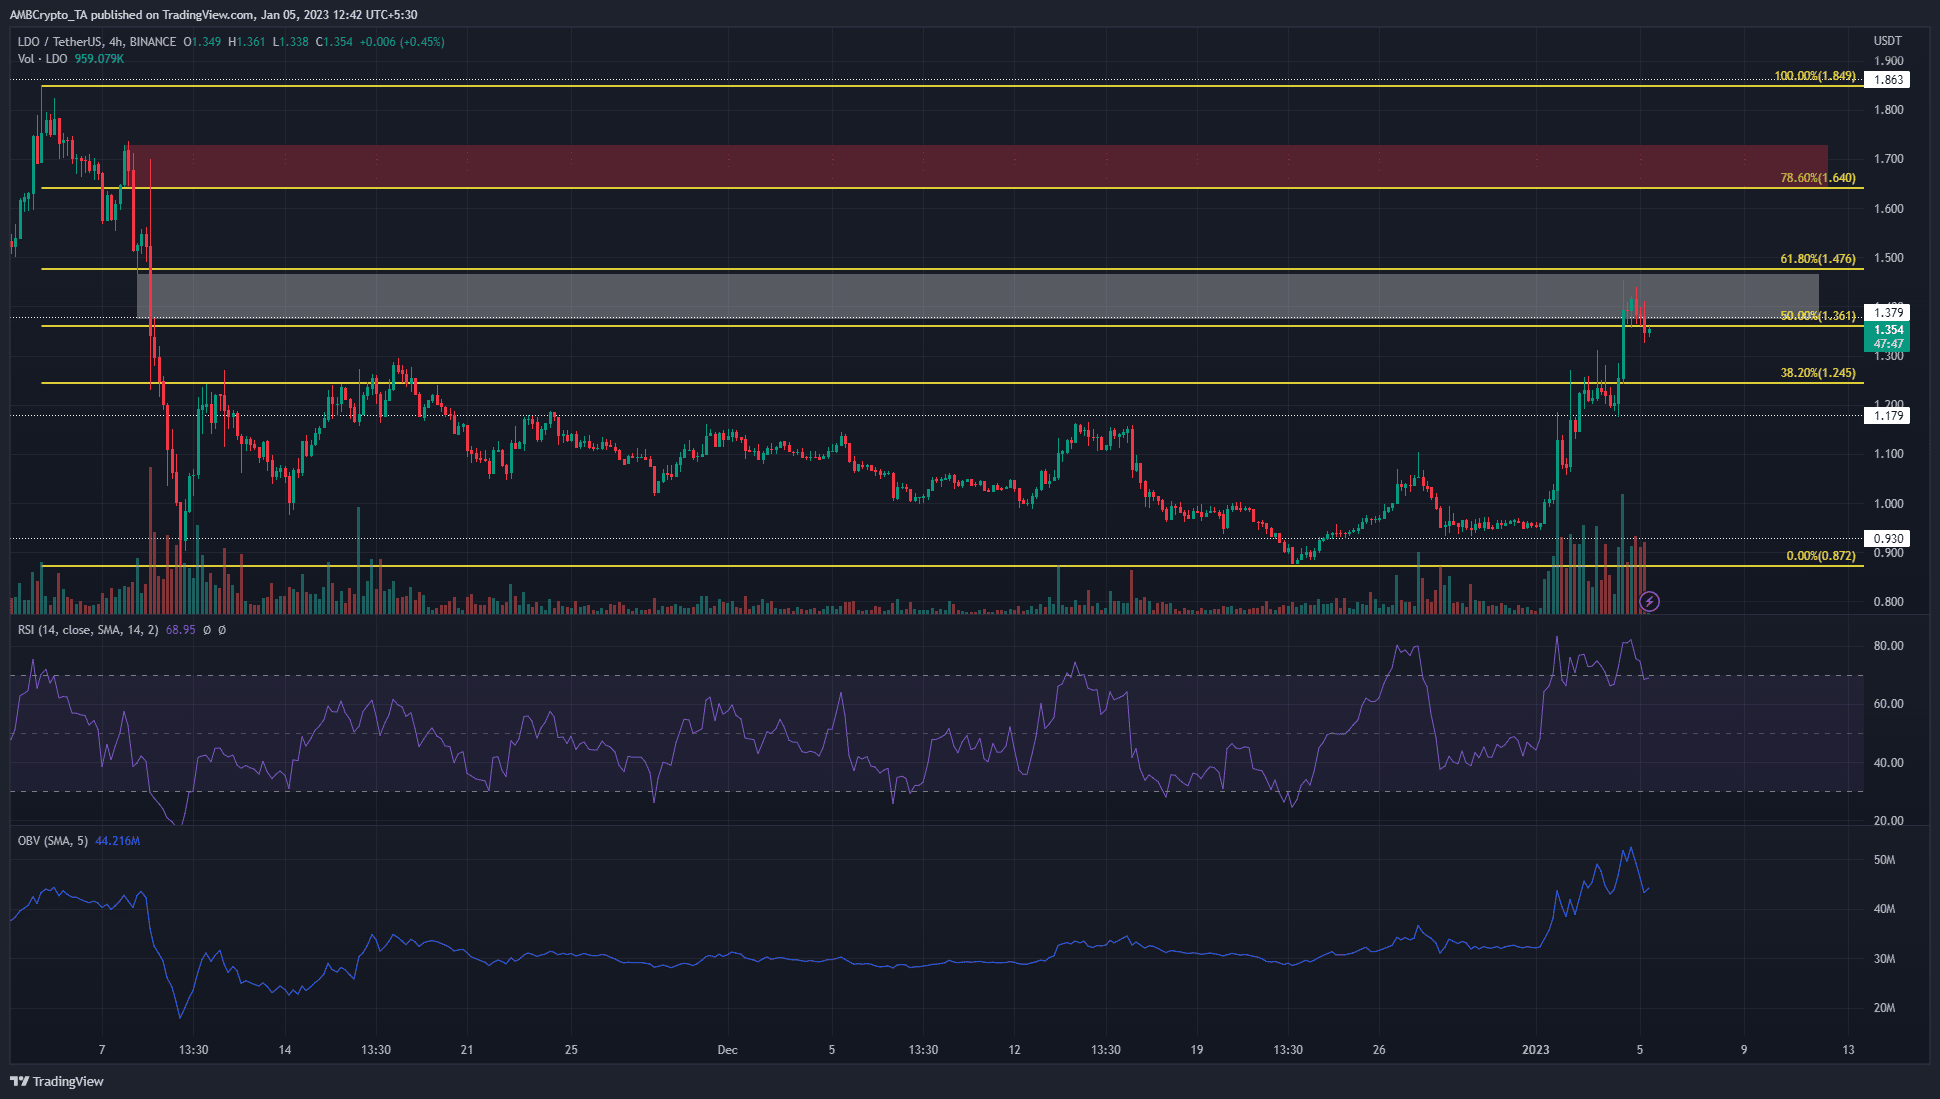Screen dimensions: 1940x1099
Task: Click the 61.80%(1.476) Fibonacci level label
Action: point(1818,259)
